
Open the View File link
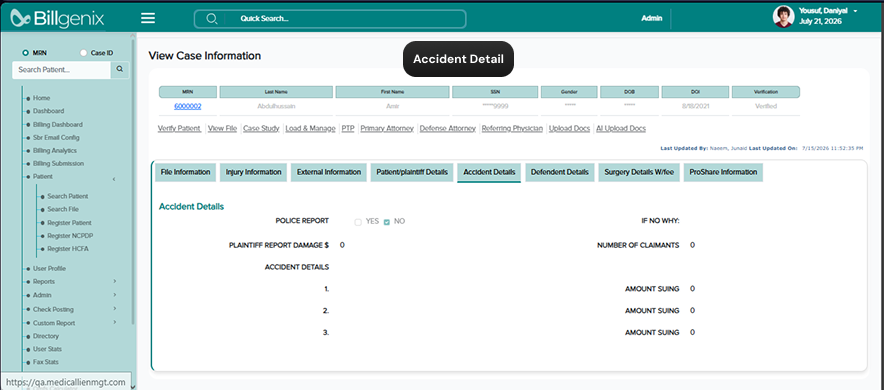point(222,128)
